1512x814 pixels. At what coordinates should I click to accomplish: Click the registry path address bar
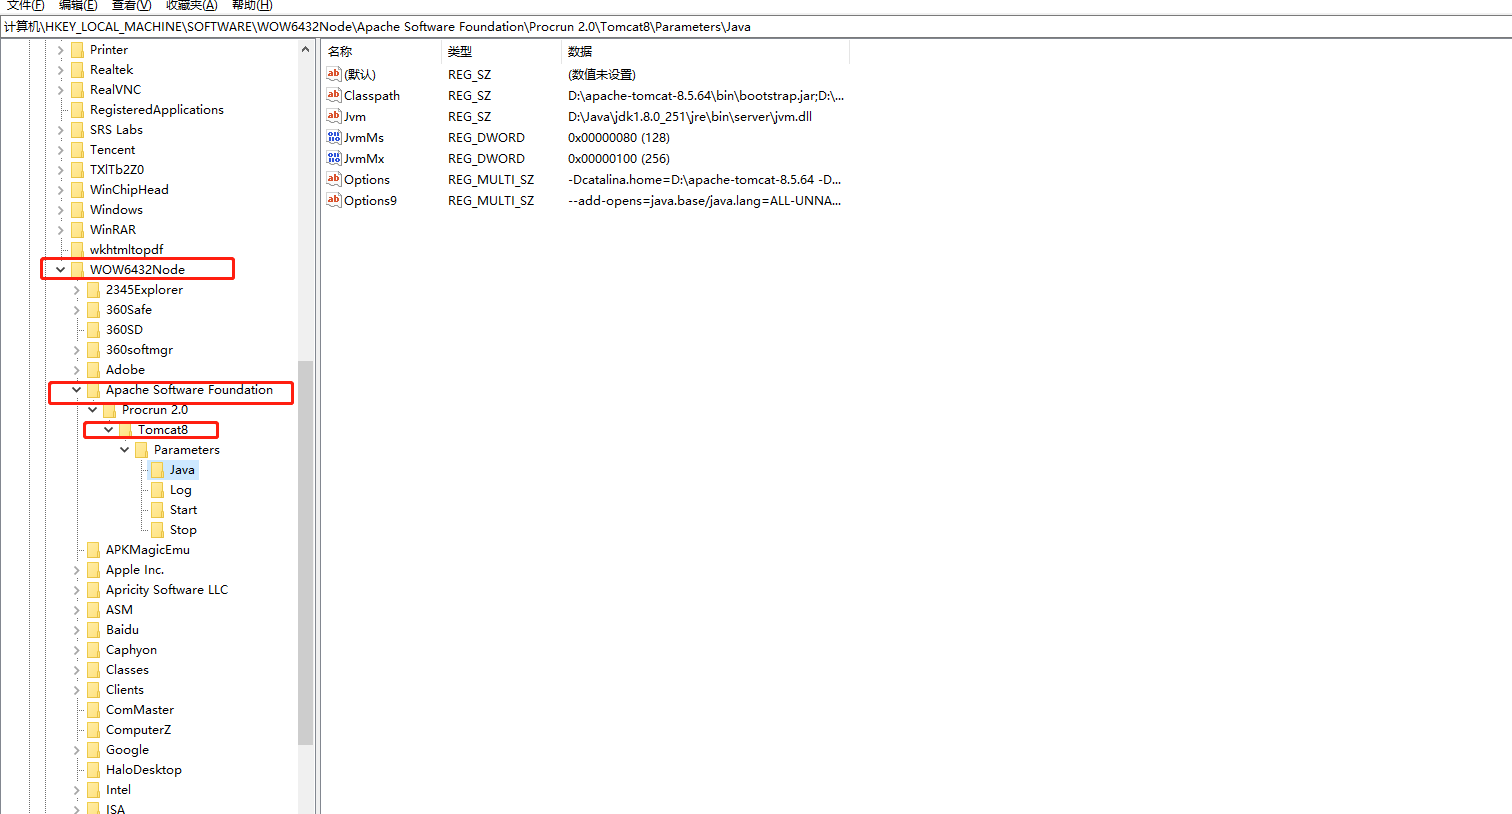click(400, 27)
